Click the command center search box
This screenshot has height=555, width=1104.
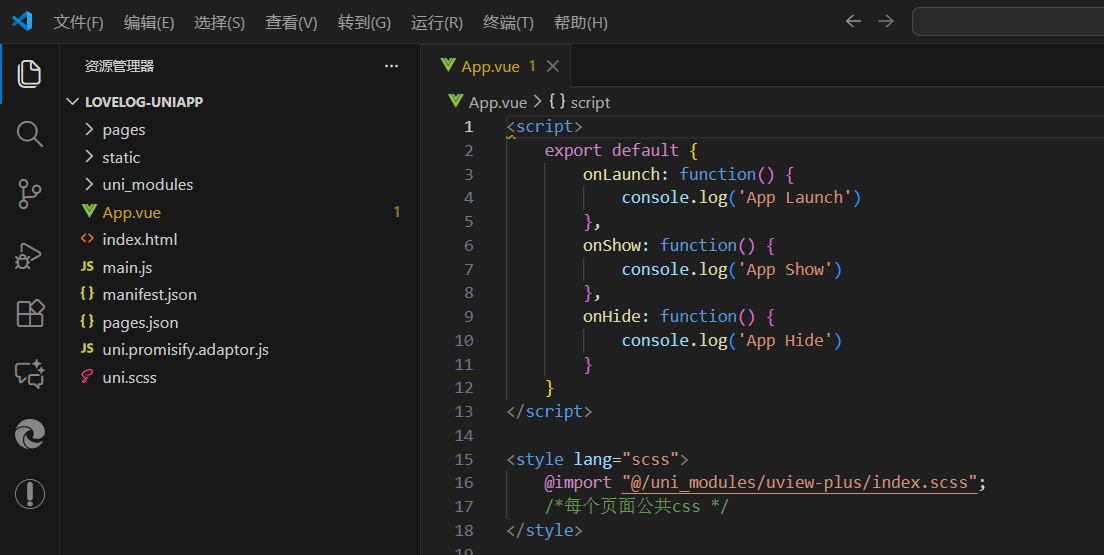point(1007,21)
